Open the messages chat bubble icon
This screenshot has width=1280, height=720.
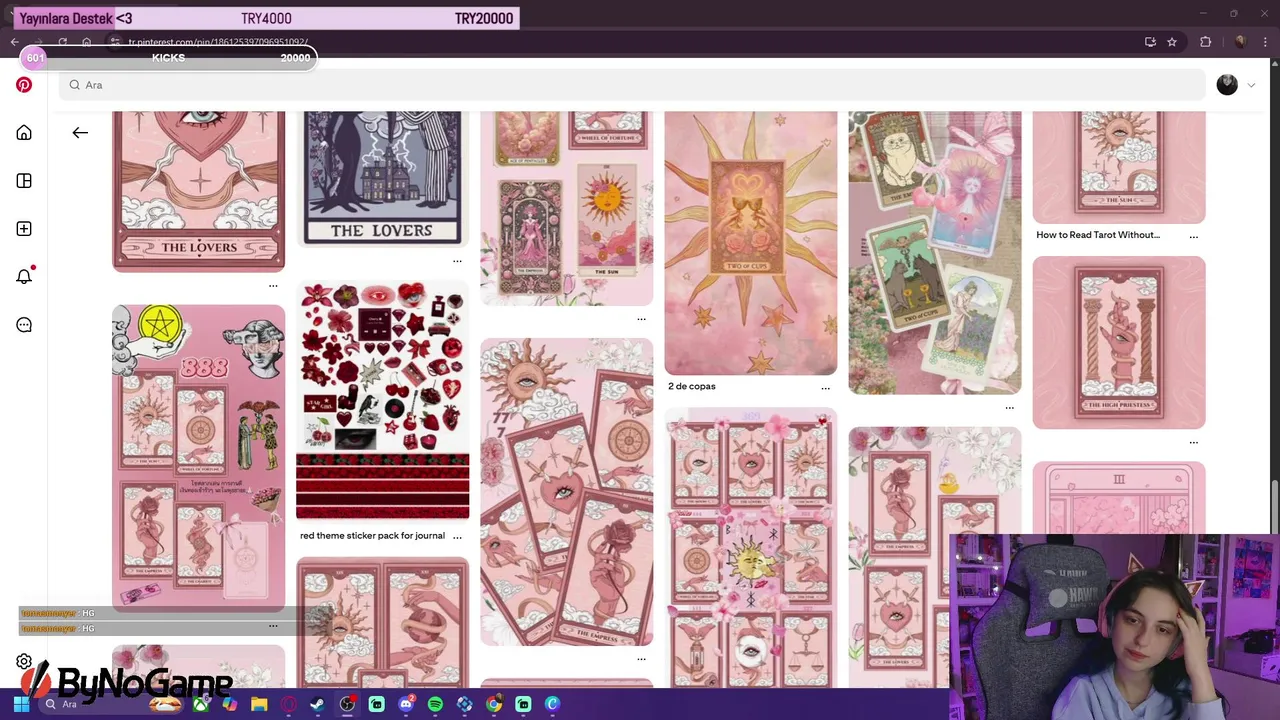click(x=24, y=325)
